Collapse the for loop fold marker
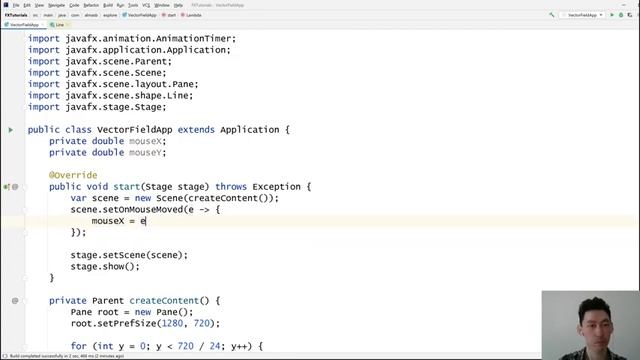The width and height of the screenshot is (640, 360). click(24, 347)
